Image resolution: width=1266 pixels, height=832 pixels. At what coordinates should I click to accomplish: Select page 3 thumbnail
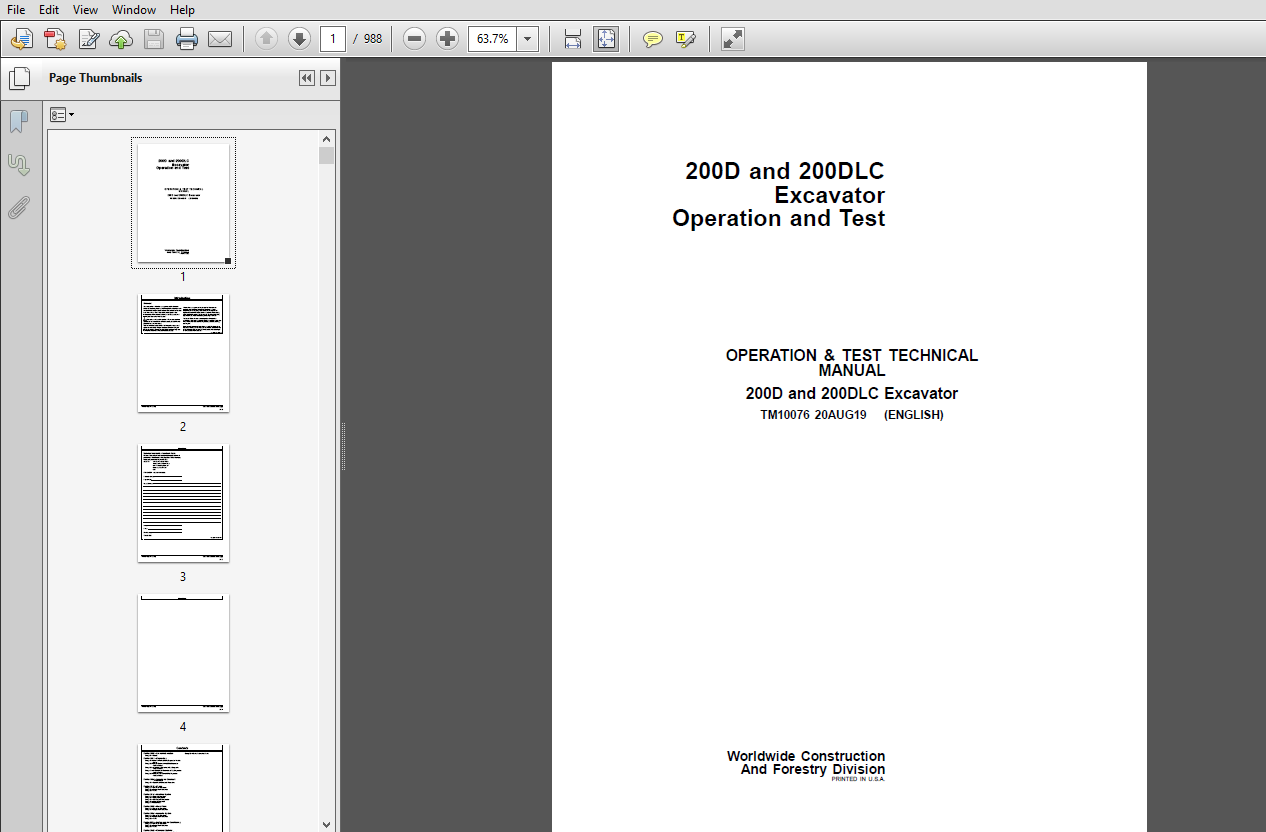[x=183, y=503]
